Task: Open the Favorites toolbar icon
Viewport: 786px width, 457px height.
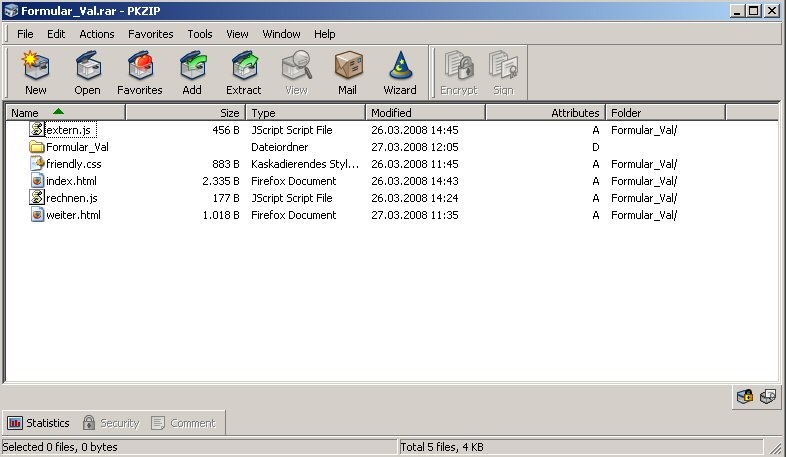Action: (x=139, y=73)
